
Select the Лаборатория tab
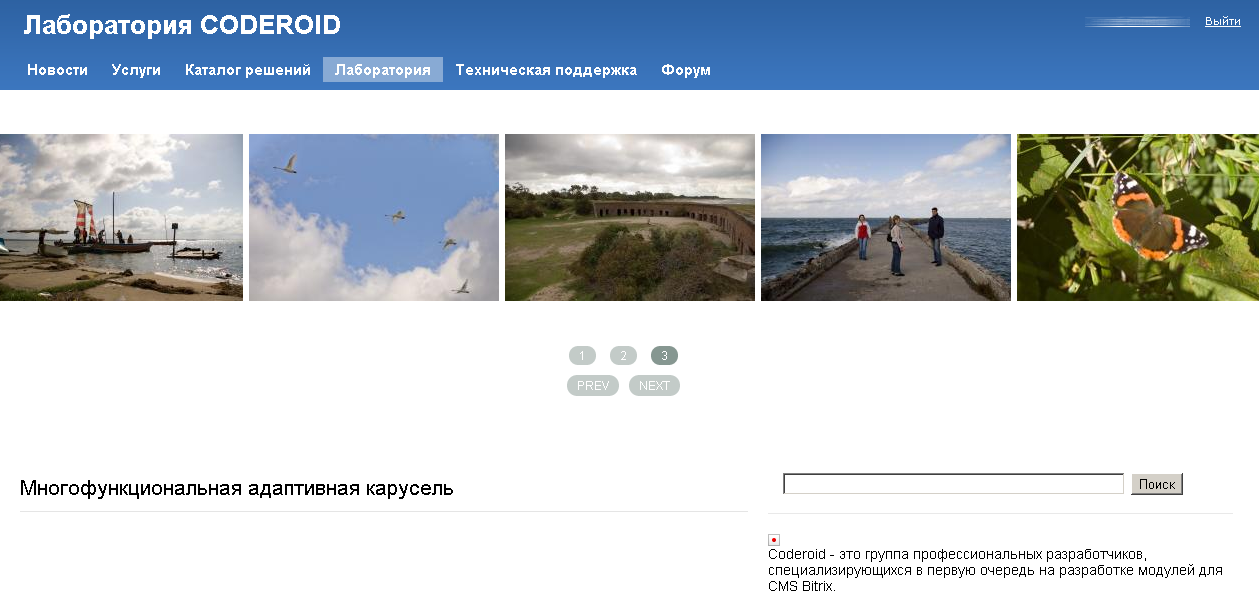(x=383, y=70)
